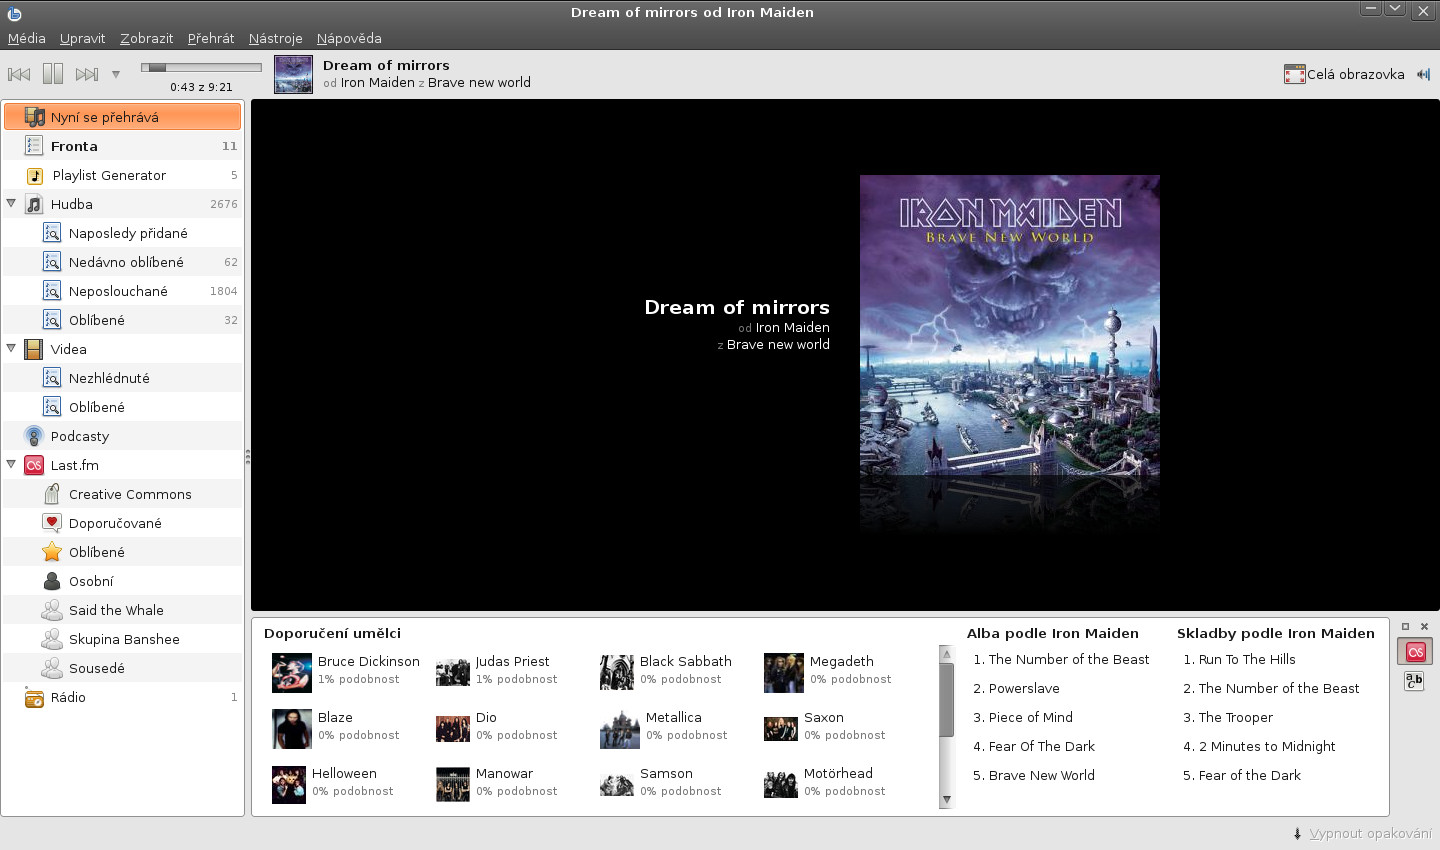
Task: Collapse the Hudba library tree
Action: point(12,203)
